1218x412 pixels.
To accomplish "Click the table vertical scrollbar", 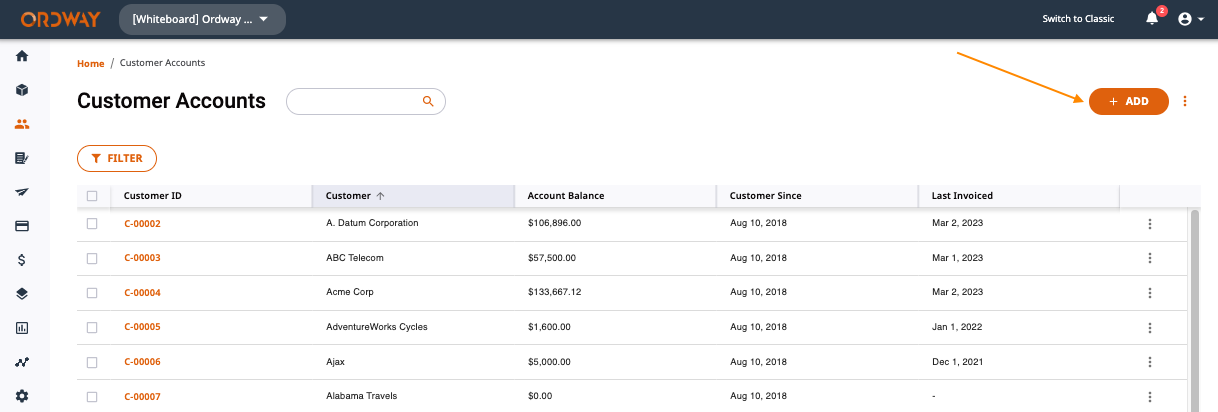I will (x=1194, y=310).
